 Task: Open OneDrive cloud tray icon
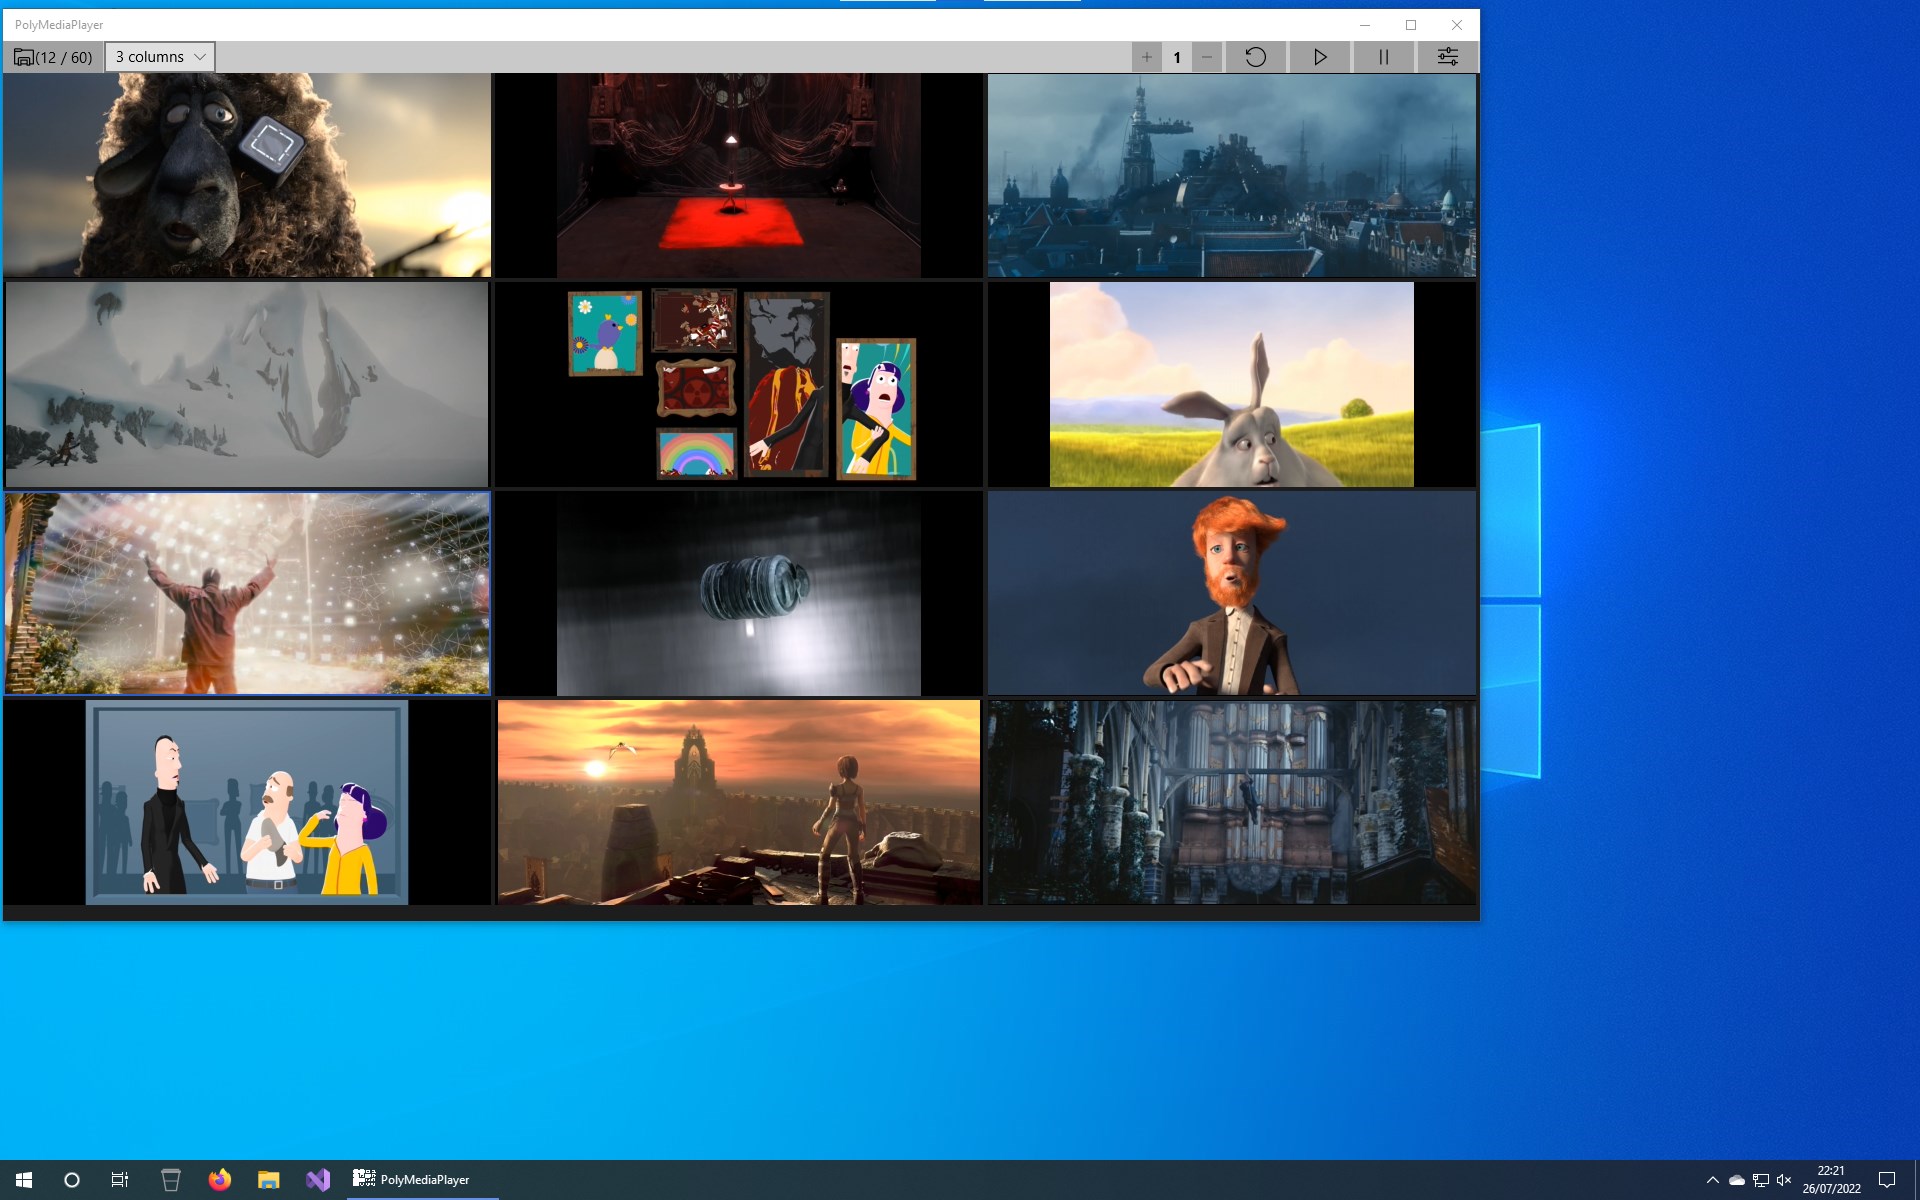(x=1737, y=1180)
